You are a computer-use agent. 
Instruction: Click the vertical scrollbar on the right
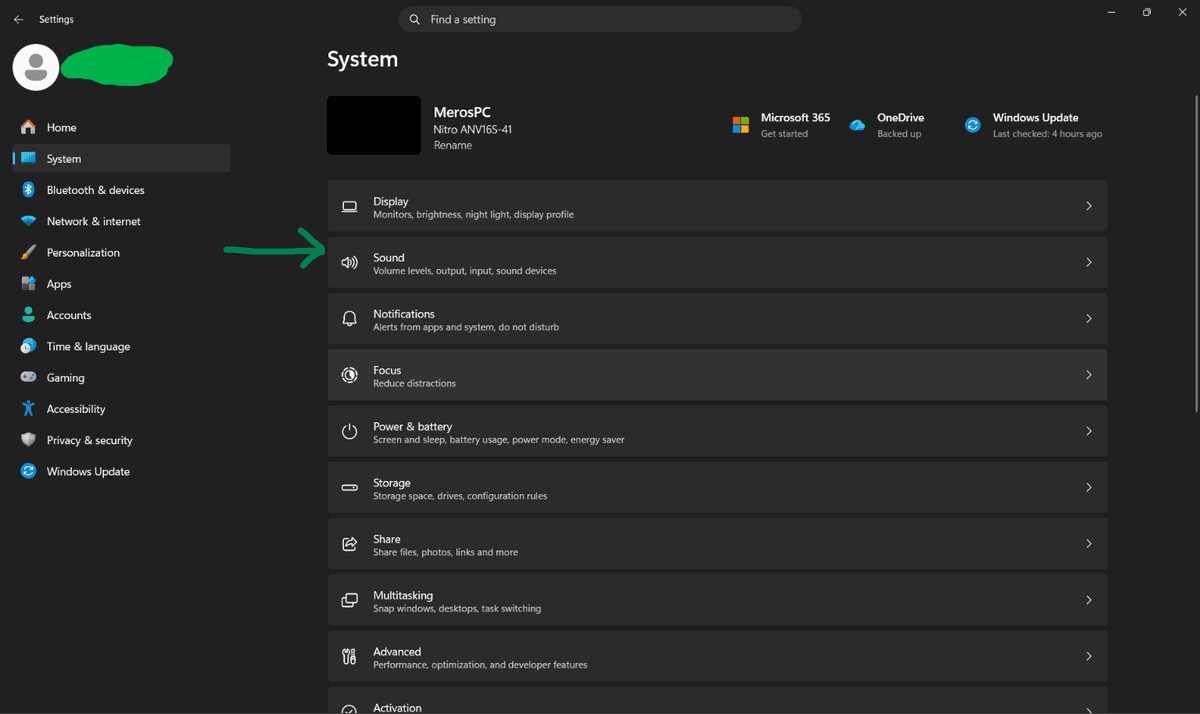click(x=1196, y=252)
